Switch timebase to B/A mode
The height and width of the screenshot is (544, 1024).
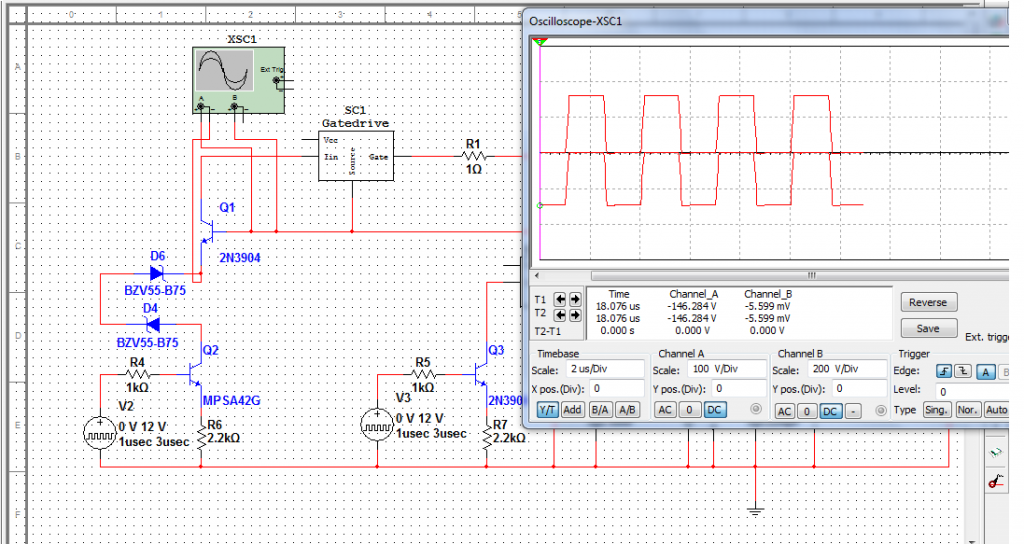pyautogui.click(x=600, y=410)
